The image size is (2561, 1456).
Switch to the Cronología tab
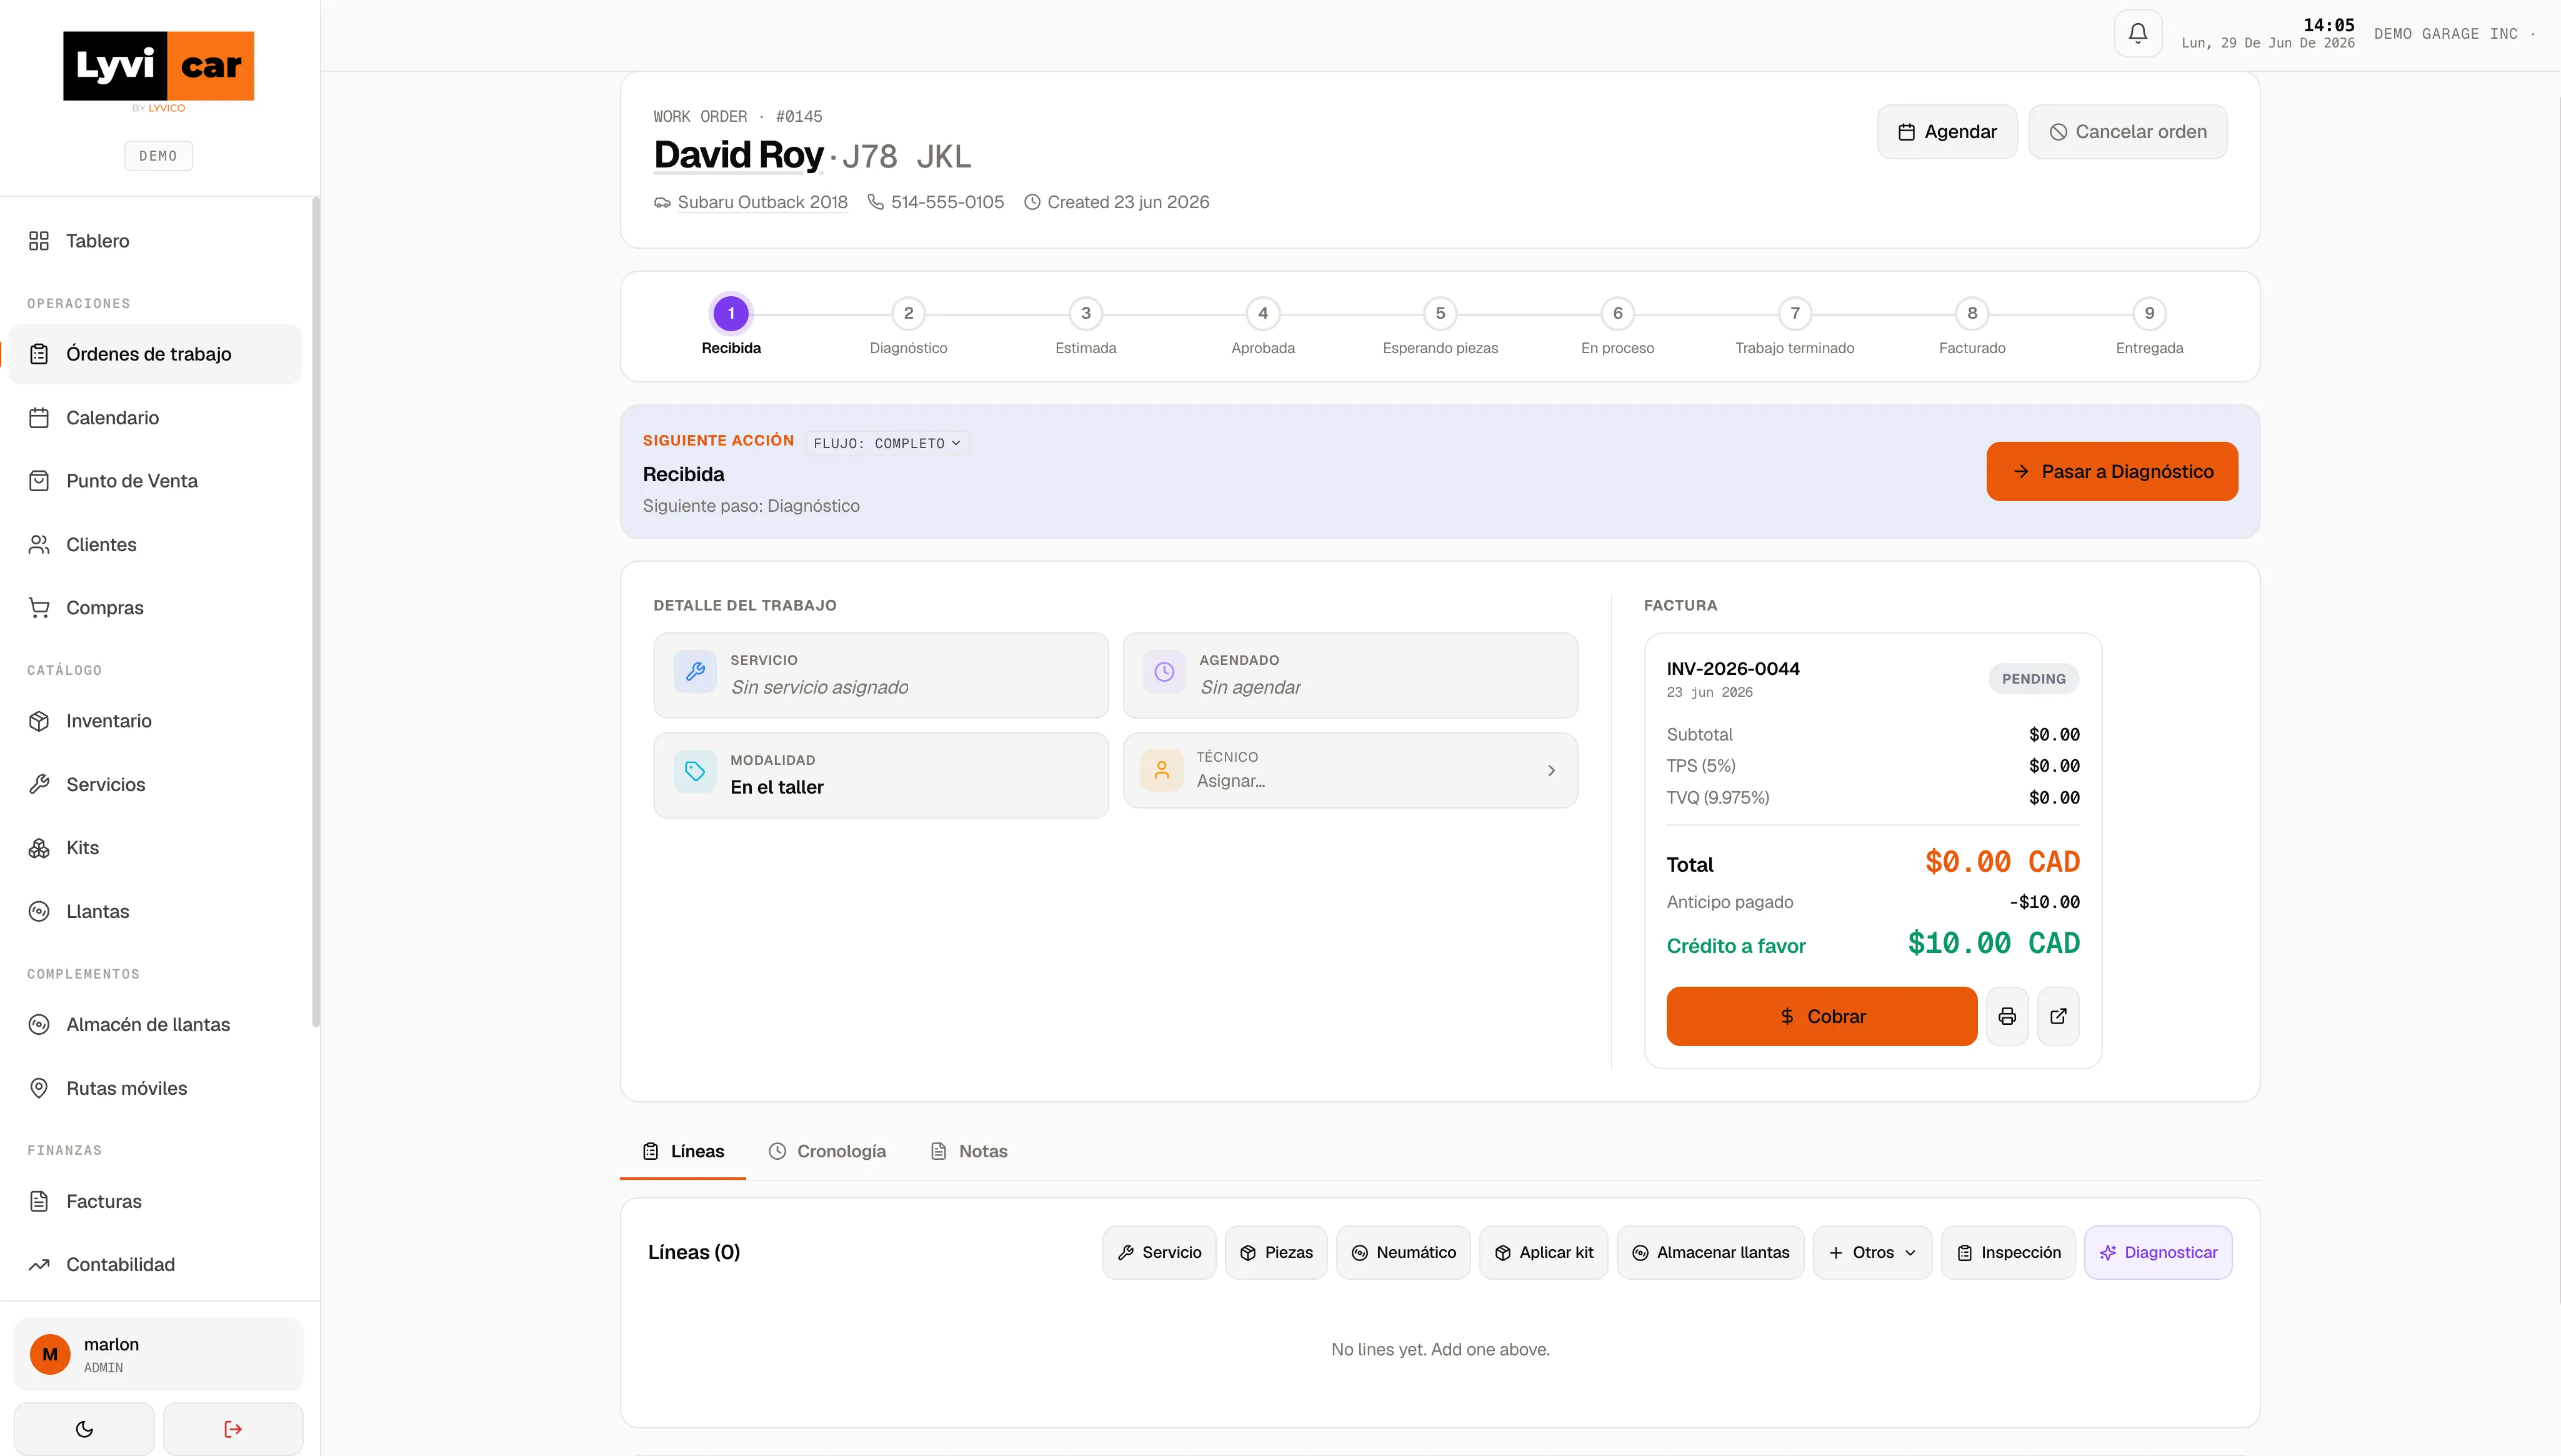(x=827, y=1152)
